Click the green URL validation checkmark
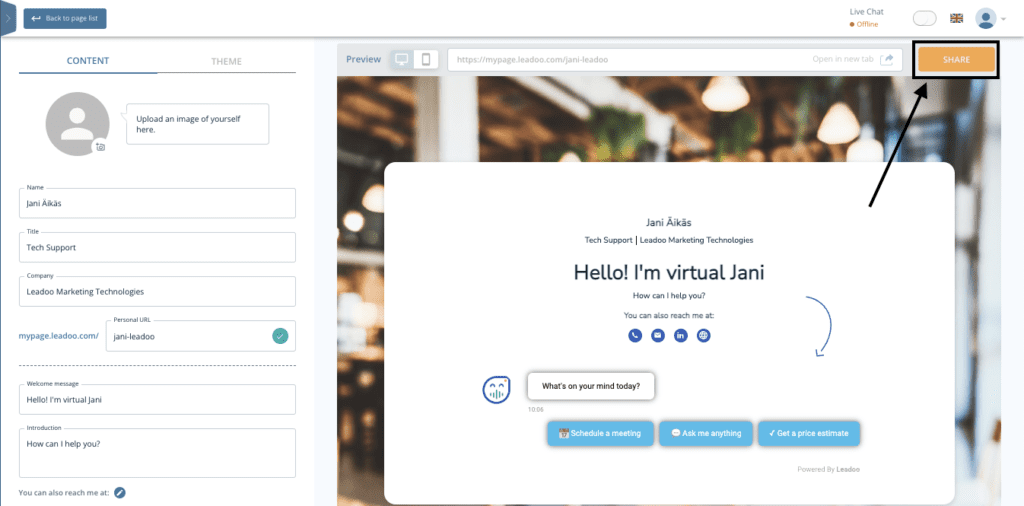The width and height of the screenshot is (1024, 506). [281, 336]
